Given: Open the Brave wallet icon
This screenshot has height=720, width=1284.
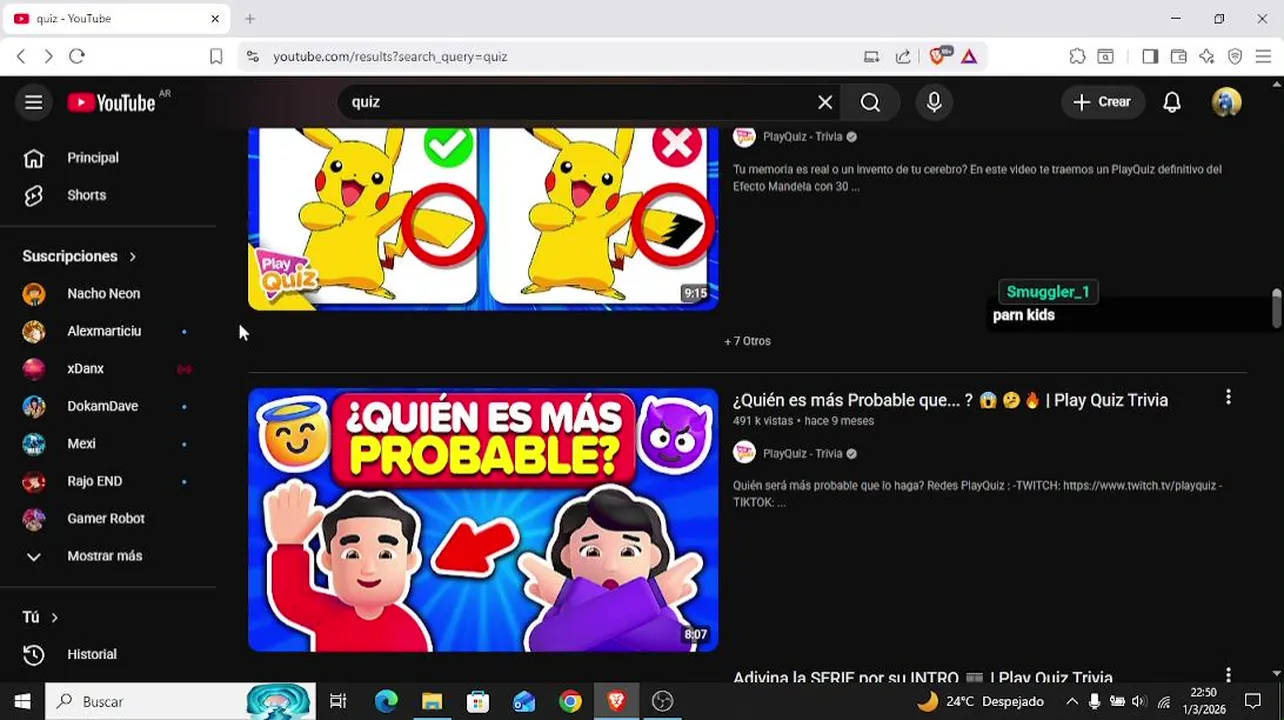Looking at the screenshot, I should (x=1179, y=57).
